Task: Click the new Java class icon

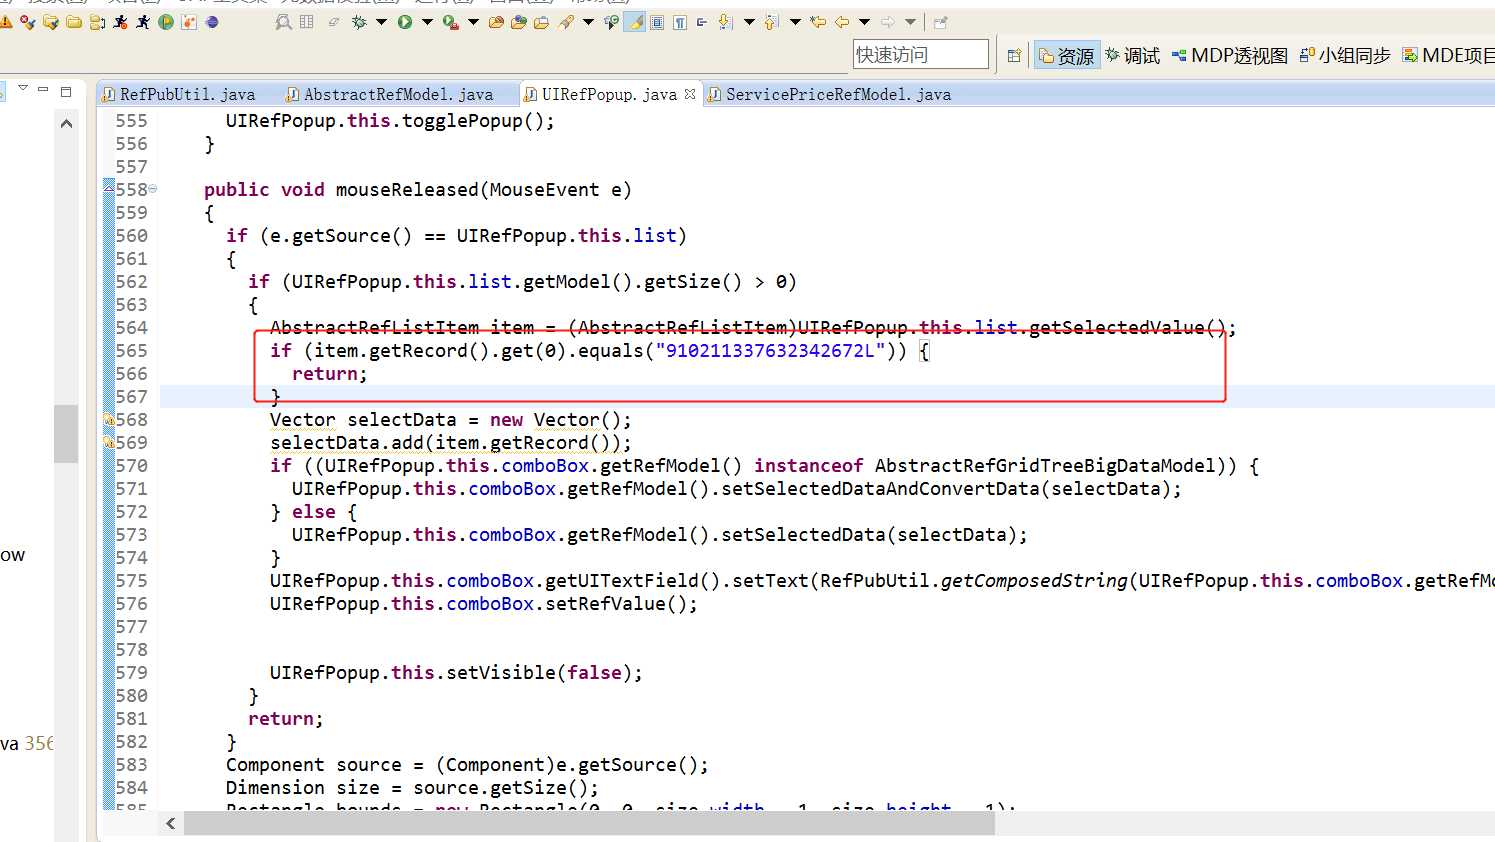Action: (518, 22)
